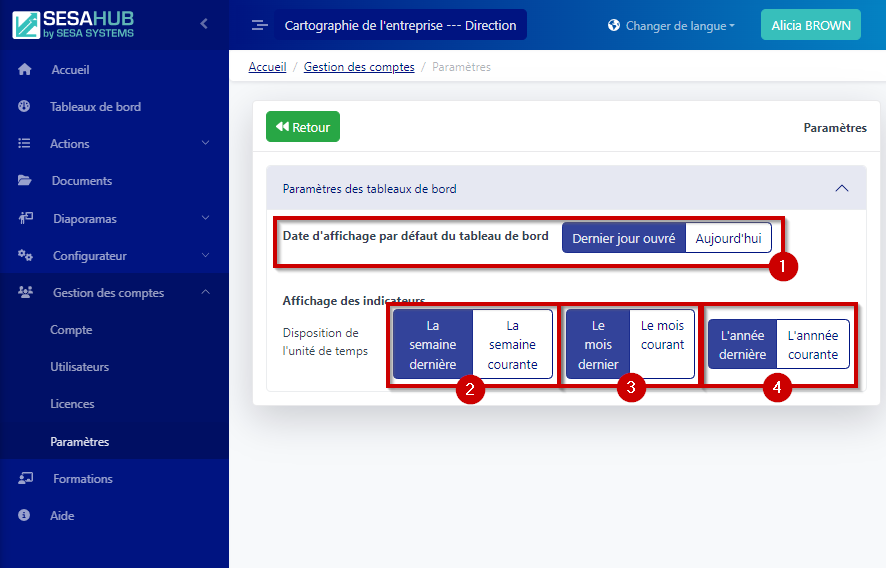Open the Changer de langue dropdown
The image size is (886, 568).
coord(671,25)
